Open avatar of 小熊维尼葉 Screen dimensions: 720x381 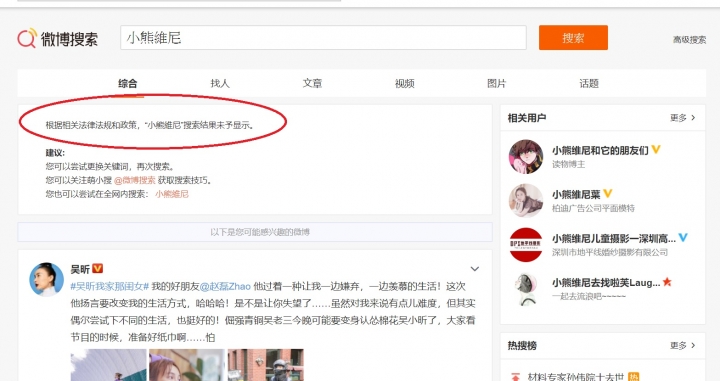click(526, 201)
